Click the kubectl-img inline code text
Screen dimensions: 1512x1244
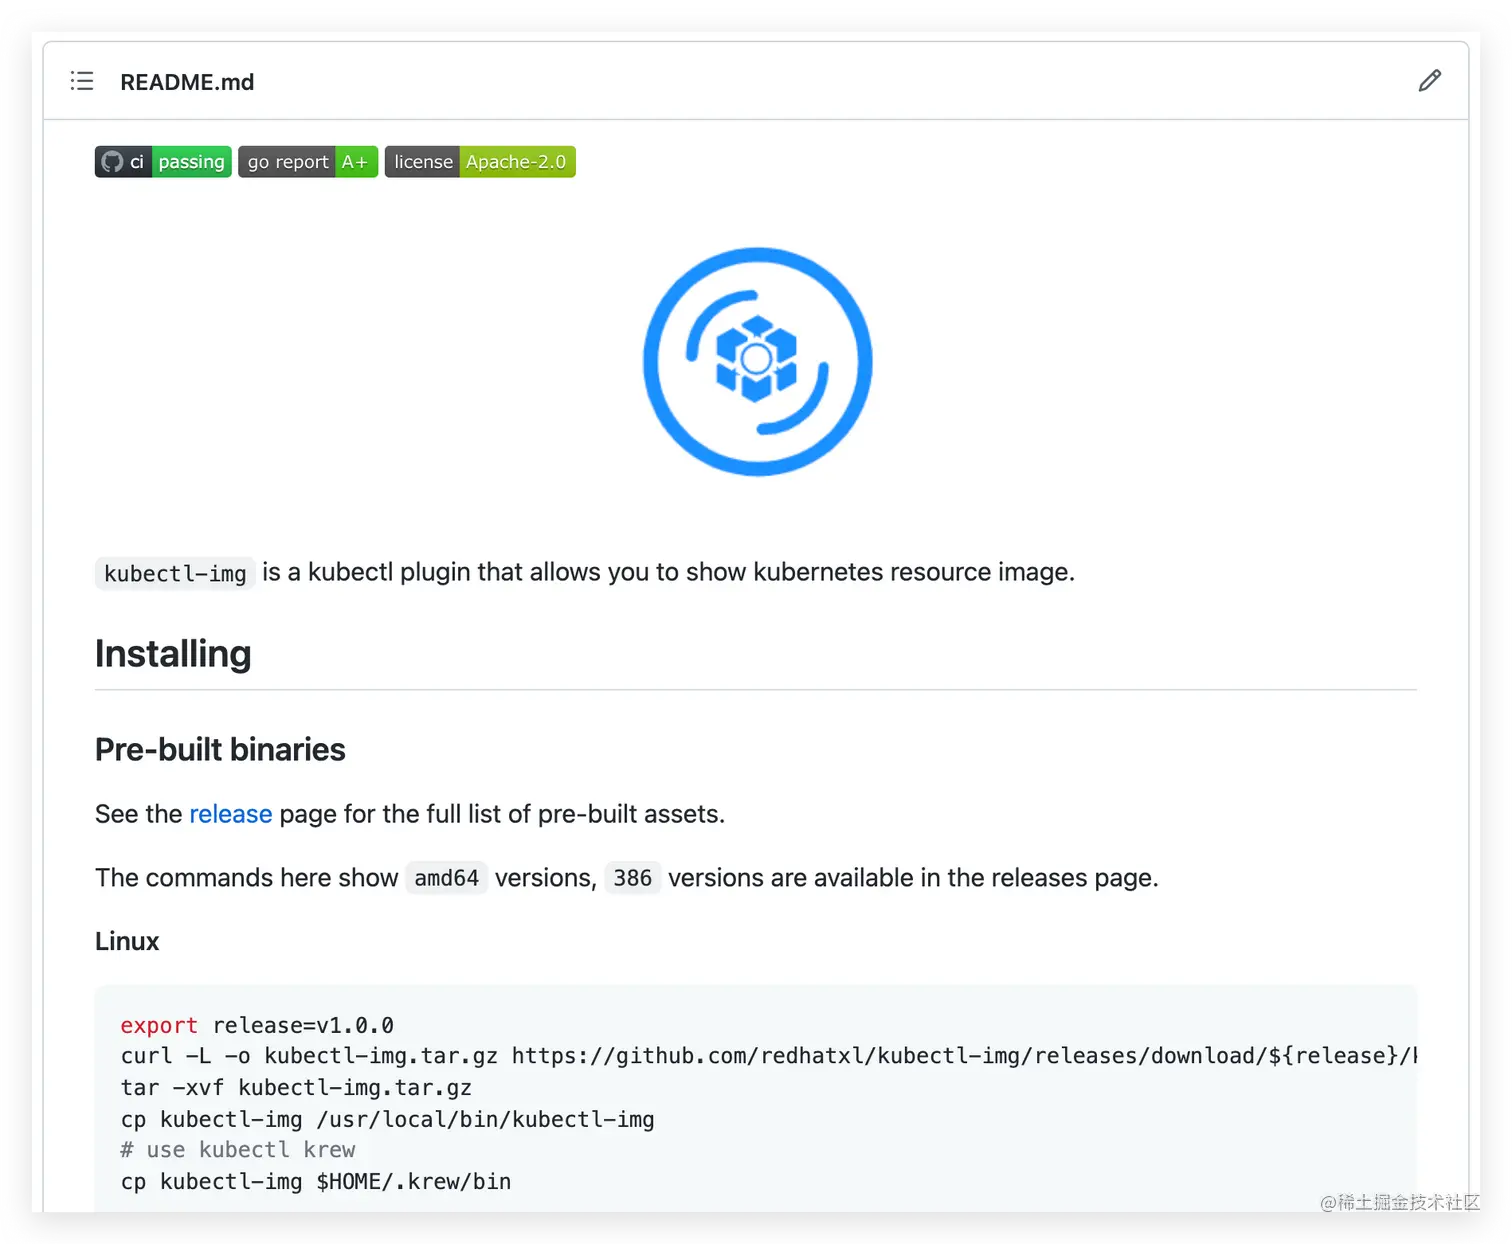175,573
